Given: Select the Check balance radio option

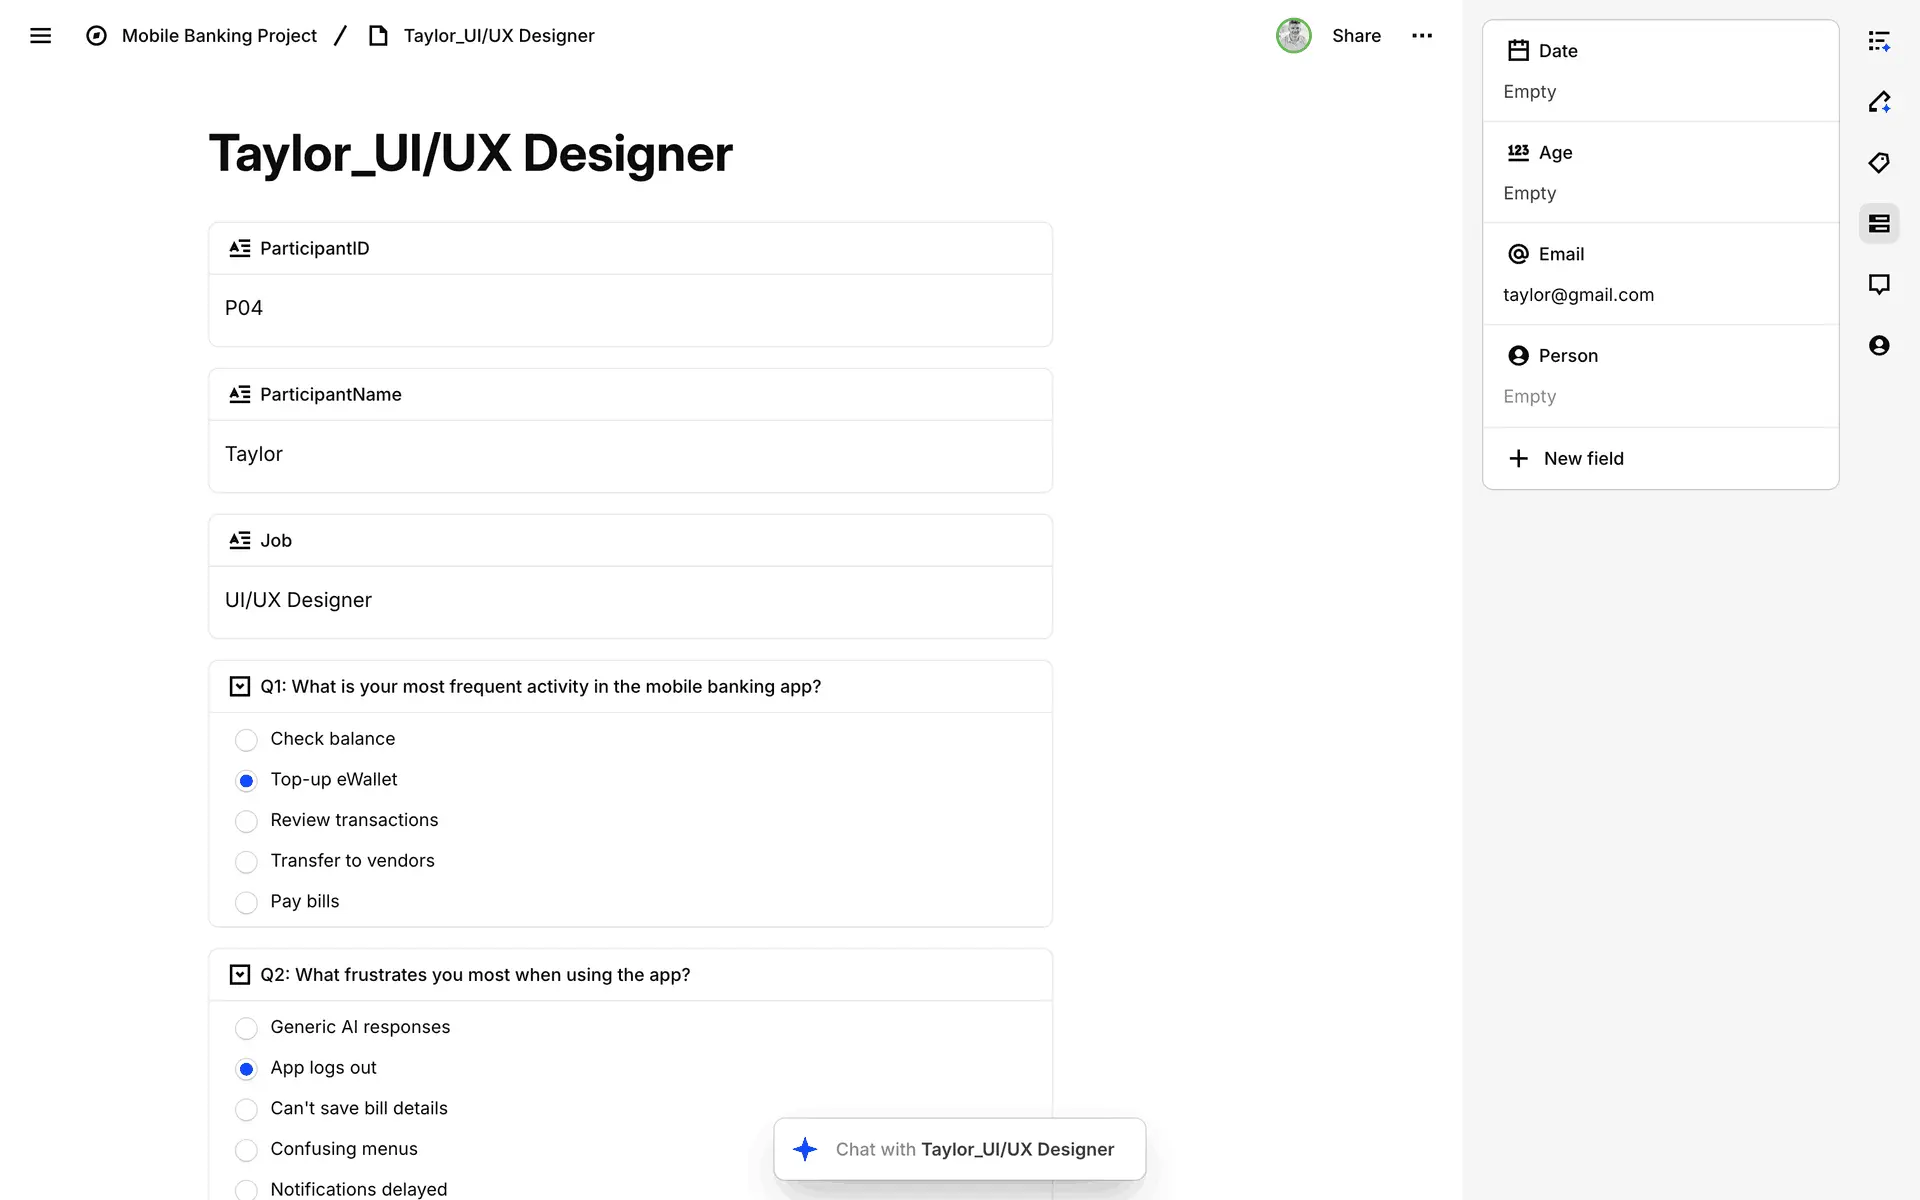Looking at the screenshot, I should pyautogui.click(x=246, y=740).
